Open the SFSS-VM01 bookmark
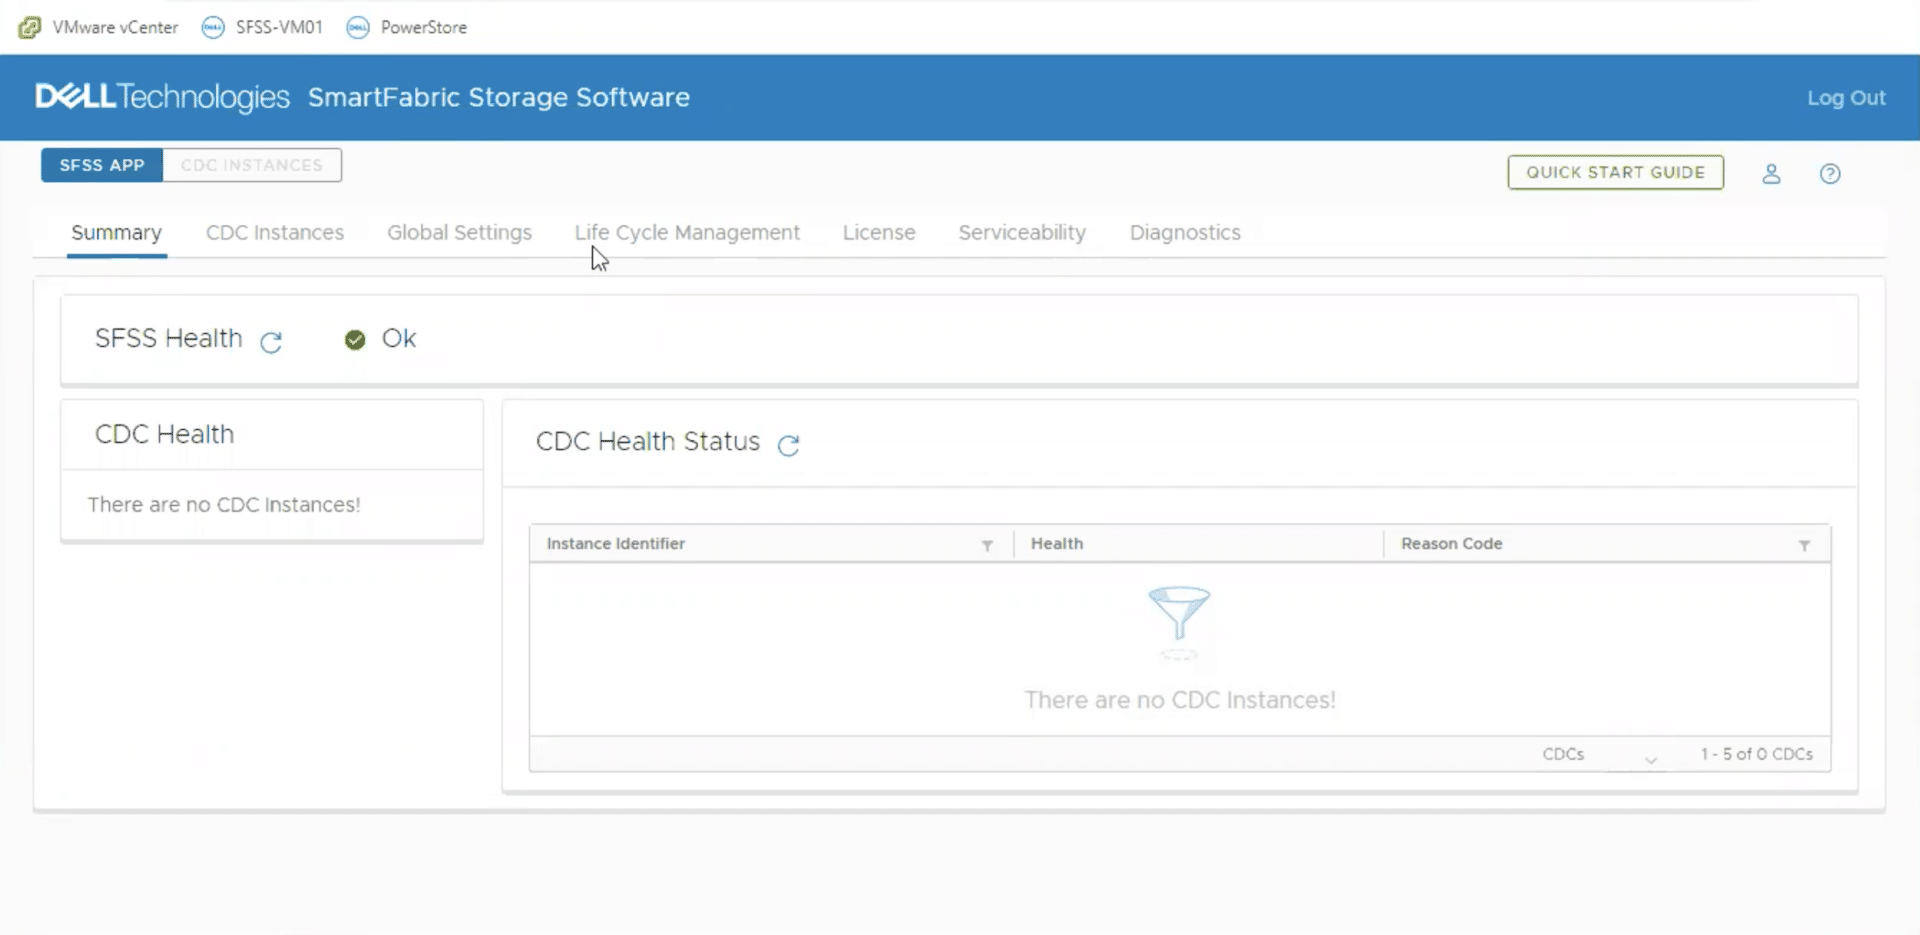Image resolution: width=1920 pixels, height=935 pixels. 263,27
